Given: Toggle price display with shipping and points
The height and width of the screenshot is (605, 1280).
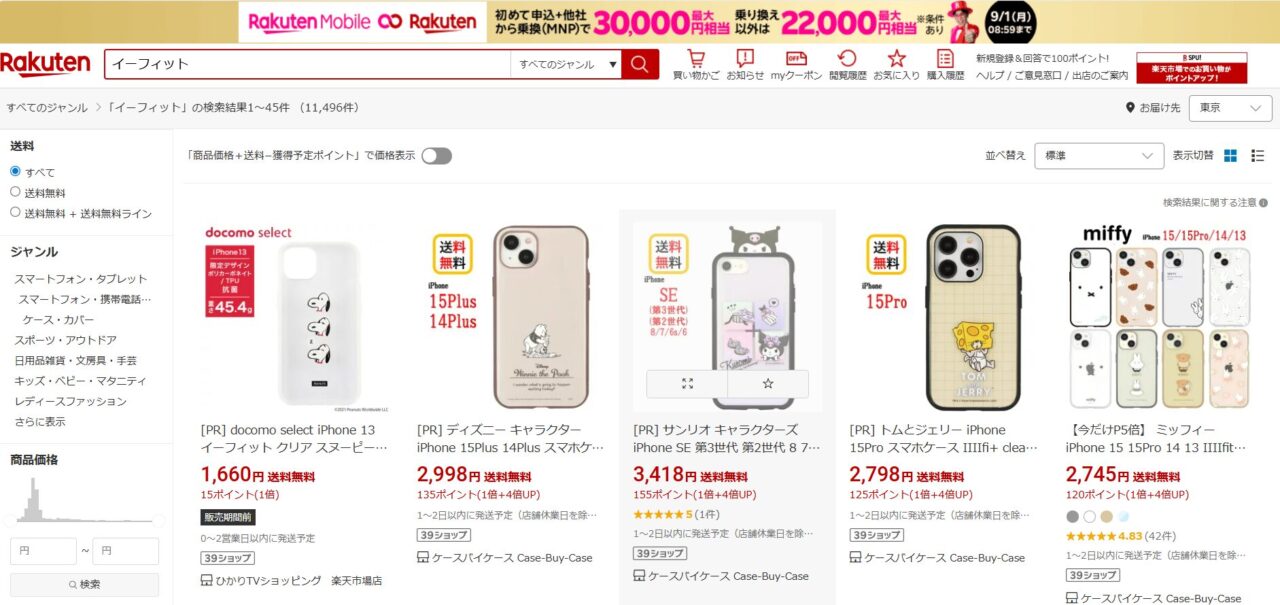Looking at the screenshot, I should tap(436, 156).
